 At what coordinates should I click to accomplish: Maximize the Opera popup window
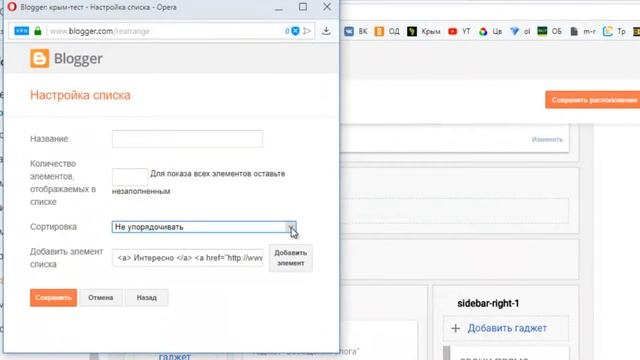pos(303,7)
